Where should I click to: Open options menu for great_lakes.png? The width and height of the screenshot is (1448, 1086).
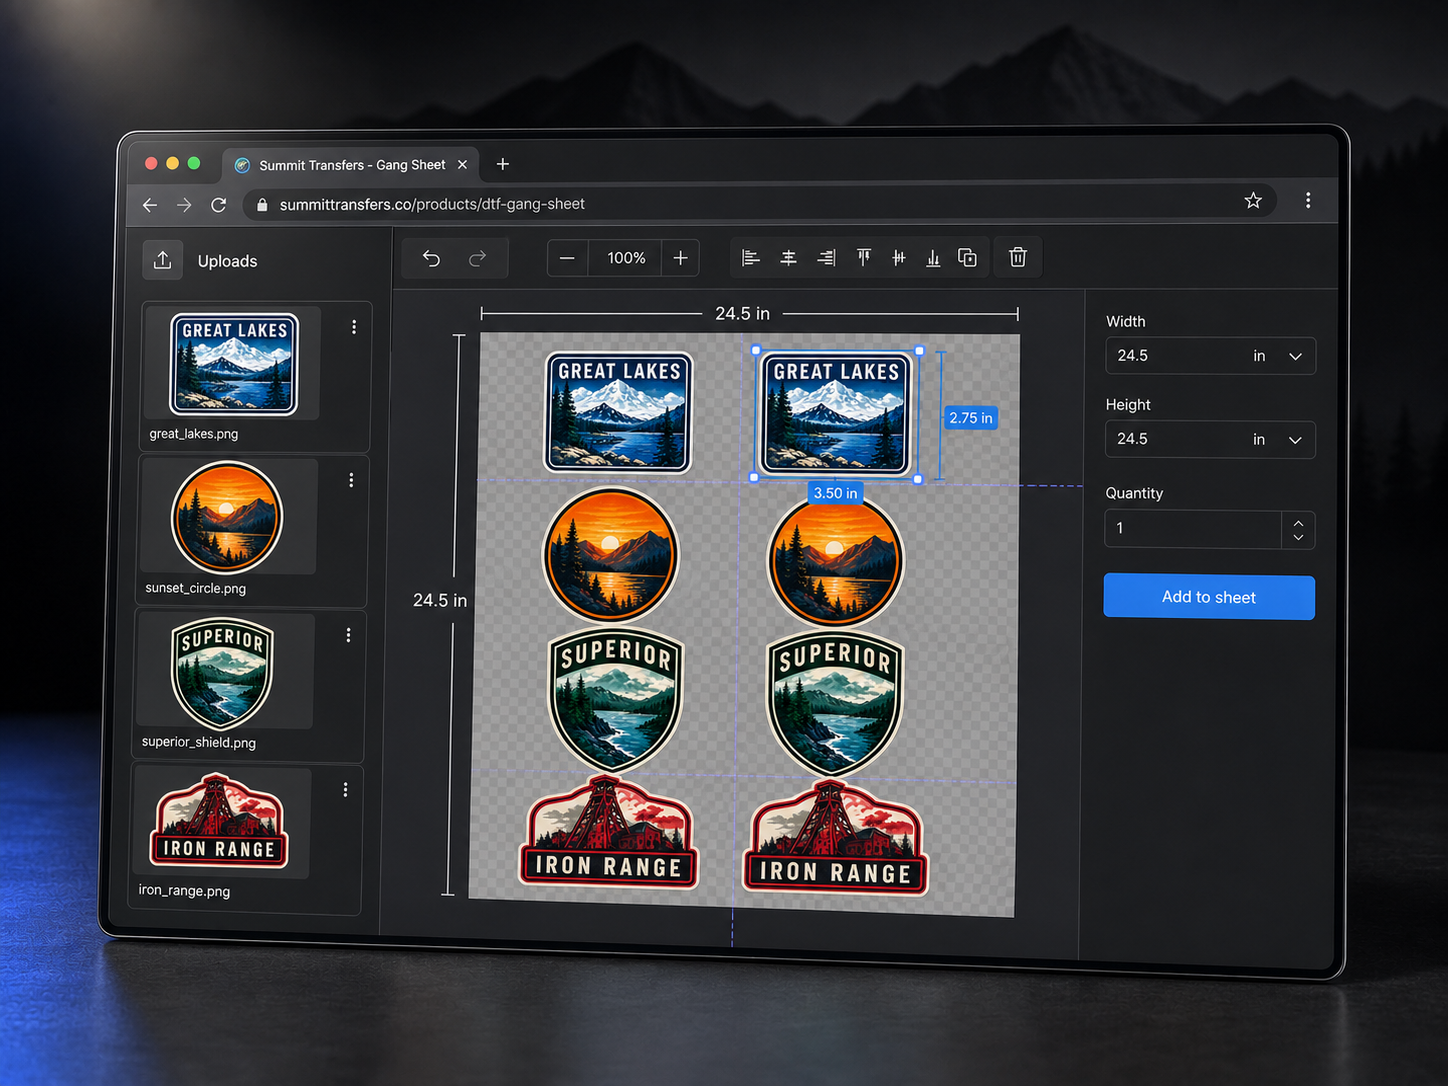pos(354,327)
